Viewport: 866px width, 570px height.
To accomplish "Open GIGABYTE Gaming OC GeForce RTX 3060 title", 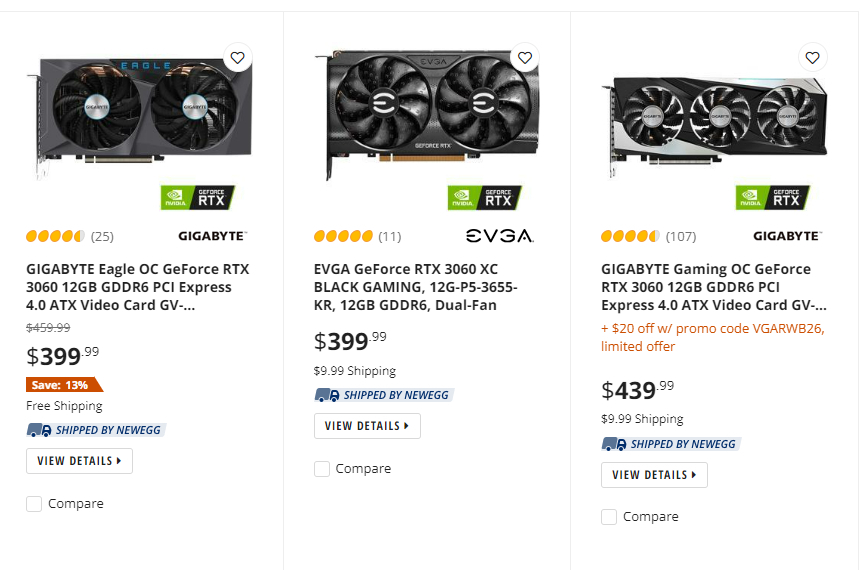I will click(713, 287).
